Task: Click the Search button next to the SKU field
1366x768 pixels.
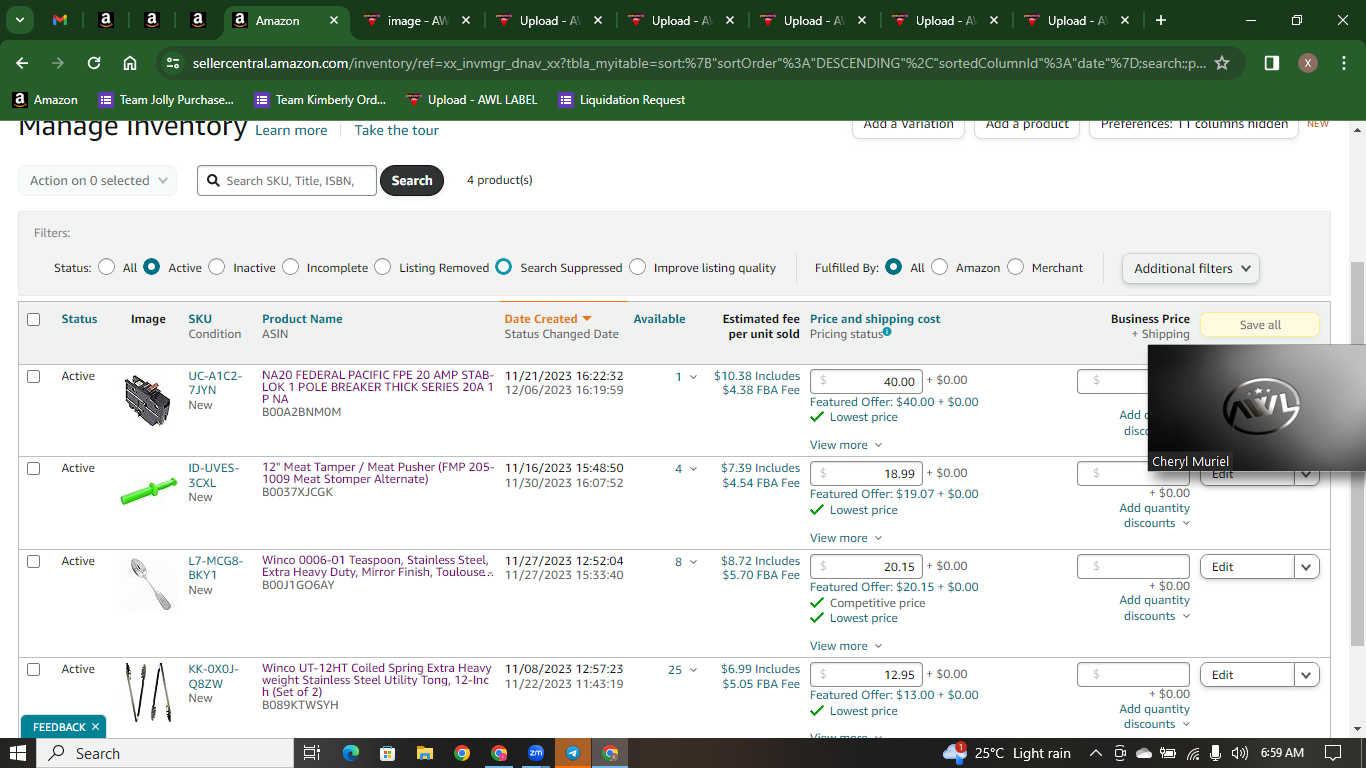Action: click(412, 180)
